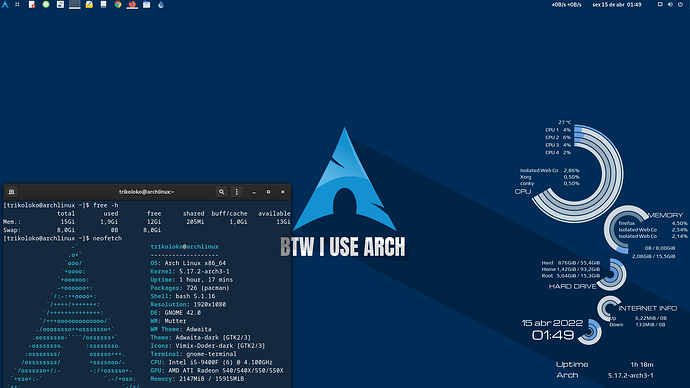Open the Arch logo activities menu
This screenshot has width=690, height=388.
[5, 4]
